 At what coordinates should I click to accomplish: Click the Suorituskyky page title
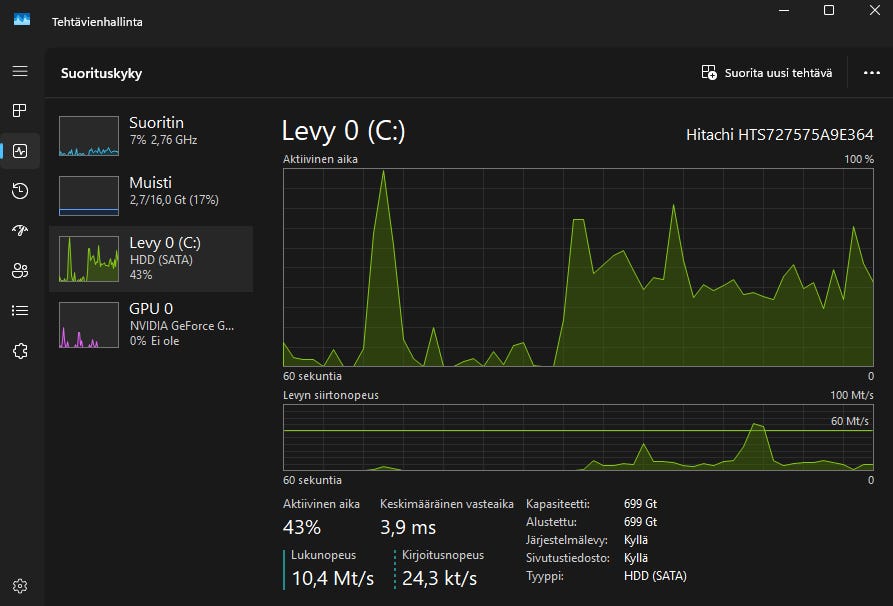click(101, 73)
